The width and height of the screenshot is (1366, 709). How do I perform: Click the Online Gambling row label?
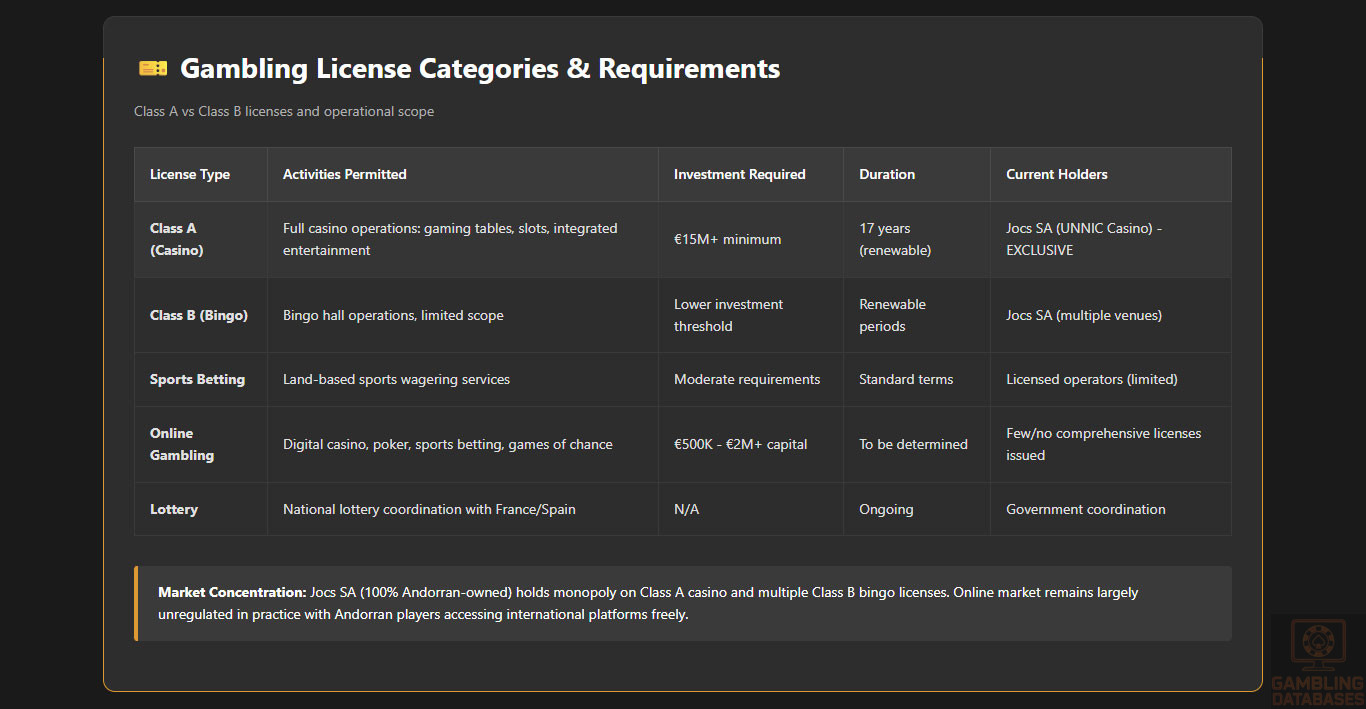182,444
